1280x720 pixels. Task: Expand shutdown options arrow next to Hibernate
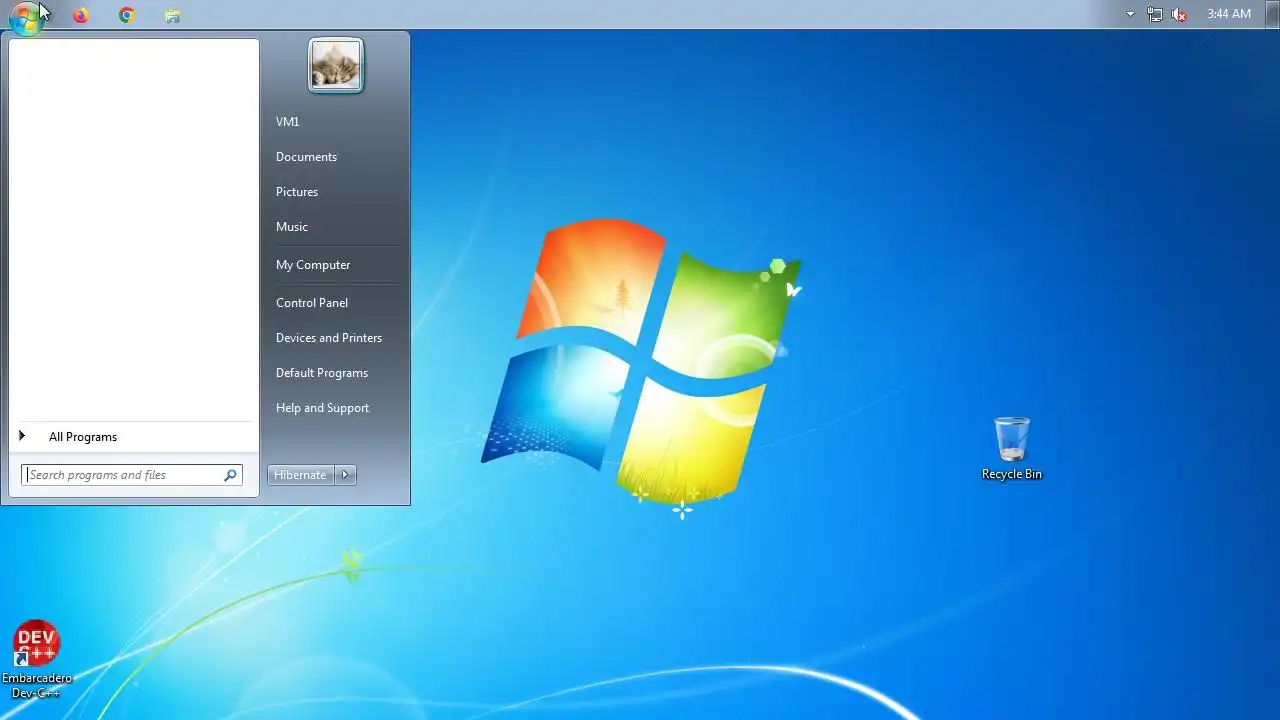click(x=345, y=475)
